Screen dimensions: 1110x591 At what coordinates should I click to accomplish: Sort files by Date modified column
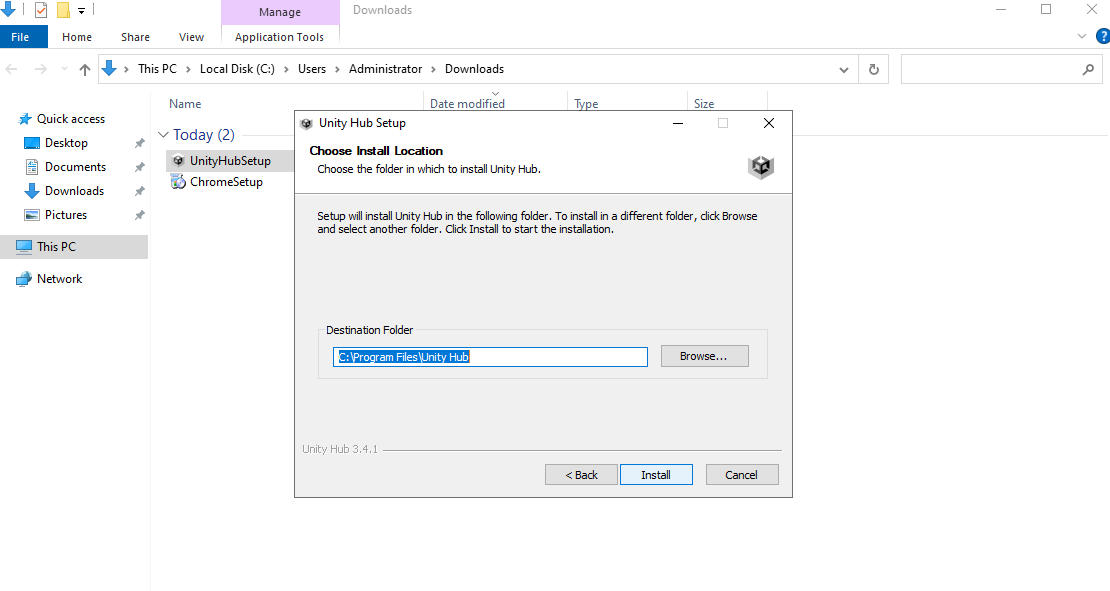[467, 103]
